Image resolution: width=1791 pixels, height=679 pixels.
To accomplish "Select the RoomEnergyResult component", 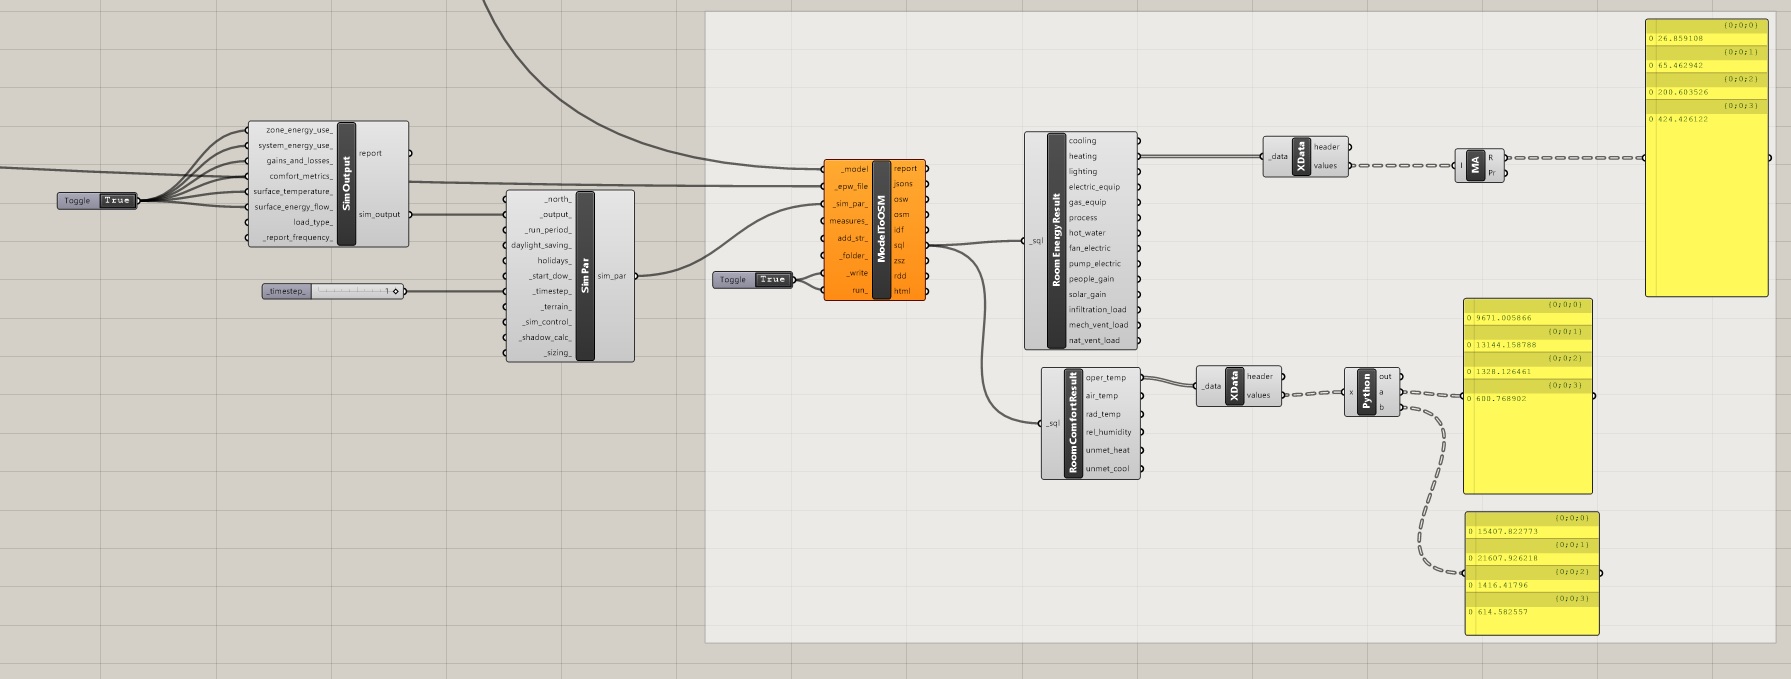I will (1056, 241).
